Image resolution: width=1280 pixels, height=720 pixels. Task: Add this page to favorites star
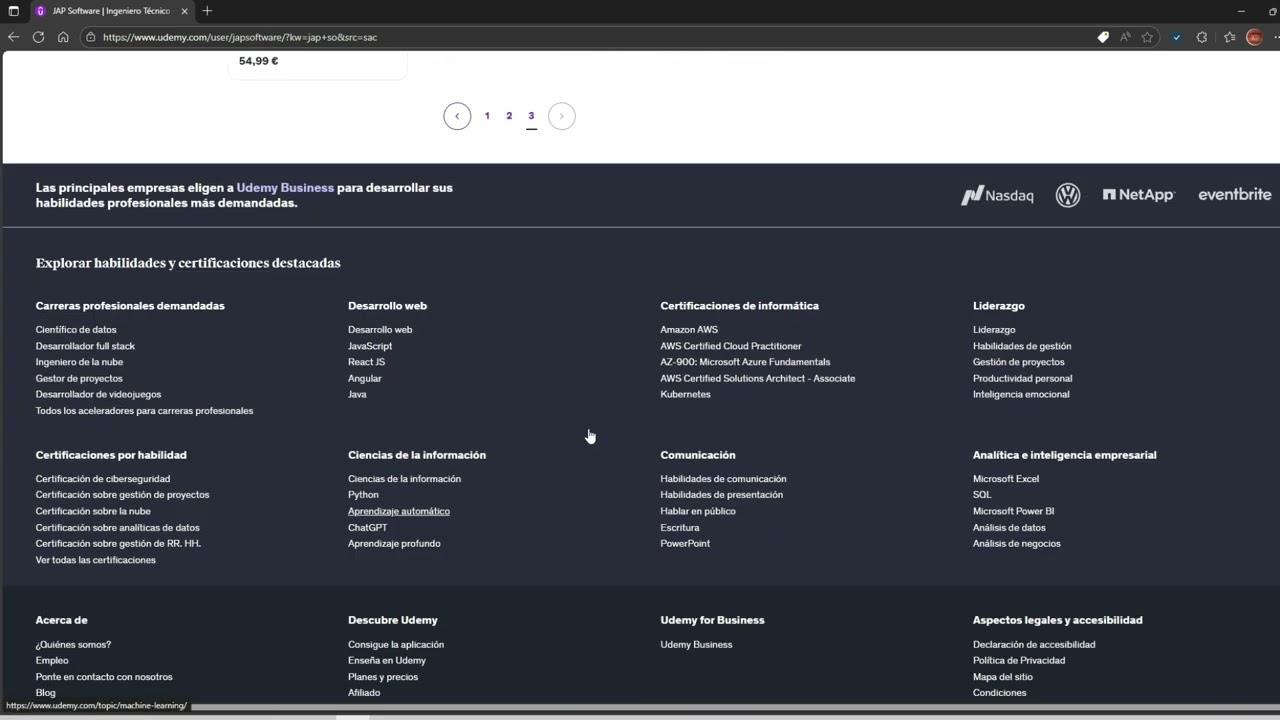click(x=1147, y=37)
